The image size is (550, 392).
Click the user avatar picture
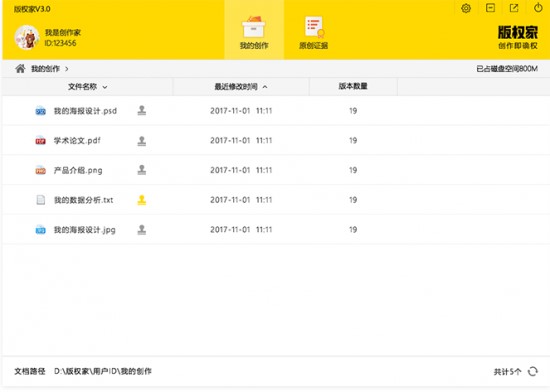pos(27,37)
